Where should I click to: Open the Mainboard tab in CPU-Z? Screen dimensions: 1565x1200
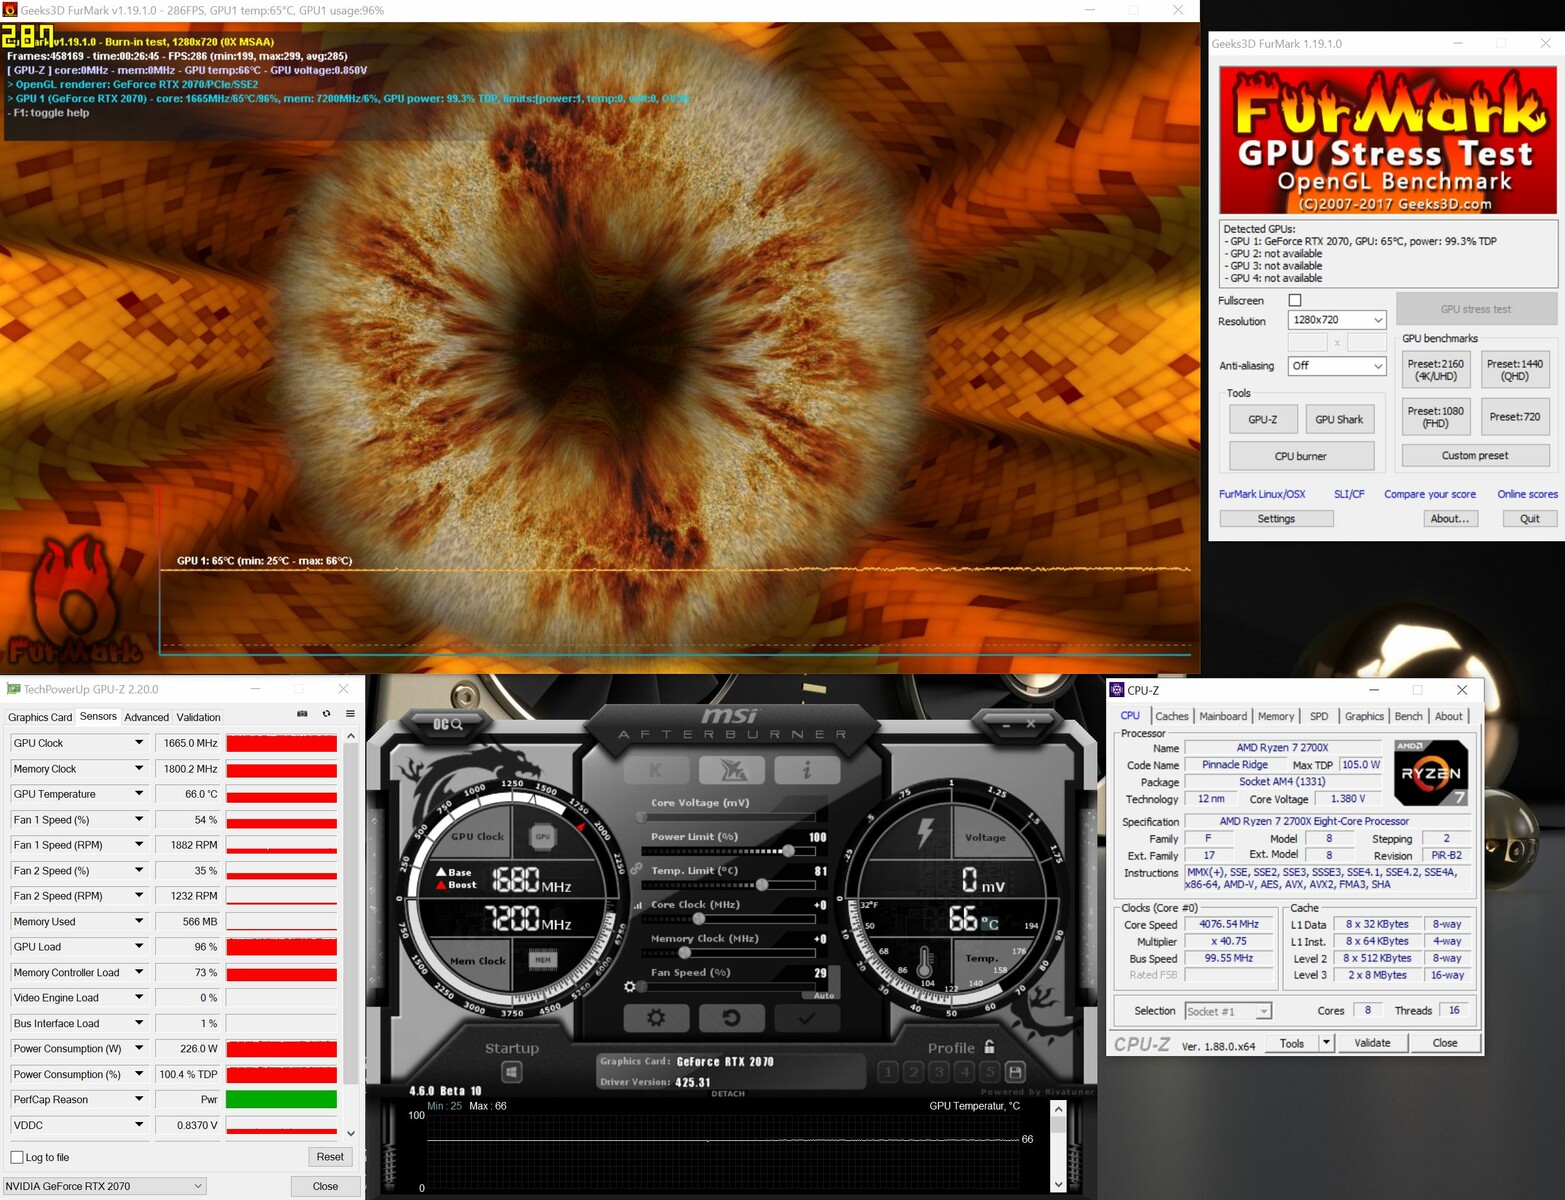[1223, 716]
